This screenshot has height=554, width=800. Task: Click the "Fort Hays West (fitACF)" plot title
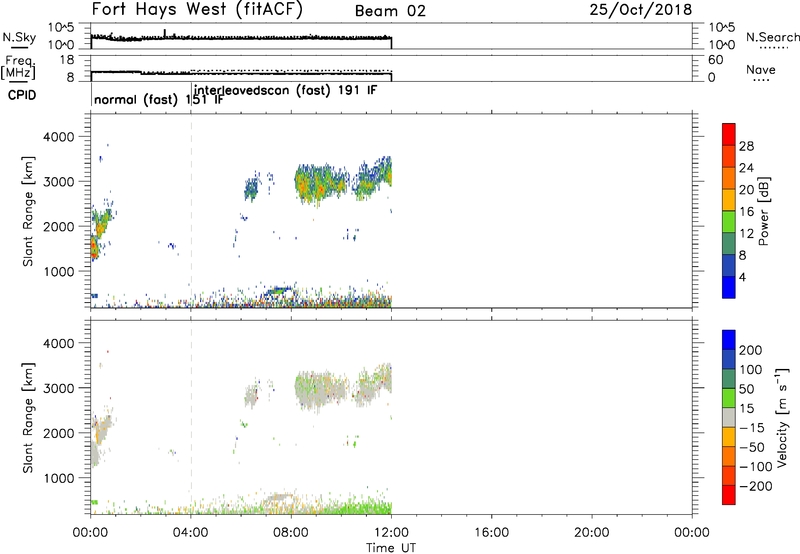click(x=197, y=10)
